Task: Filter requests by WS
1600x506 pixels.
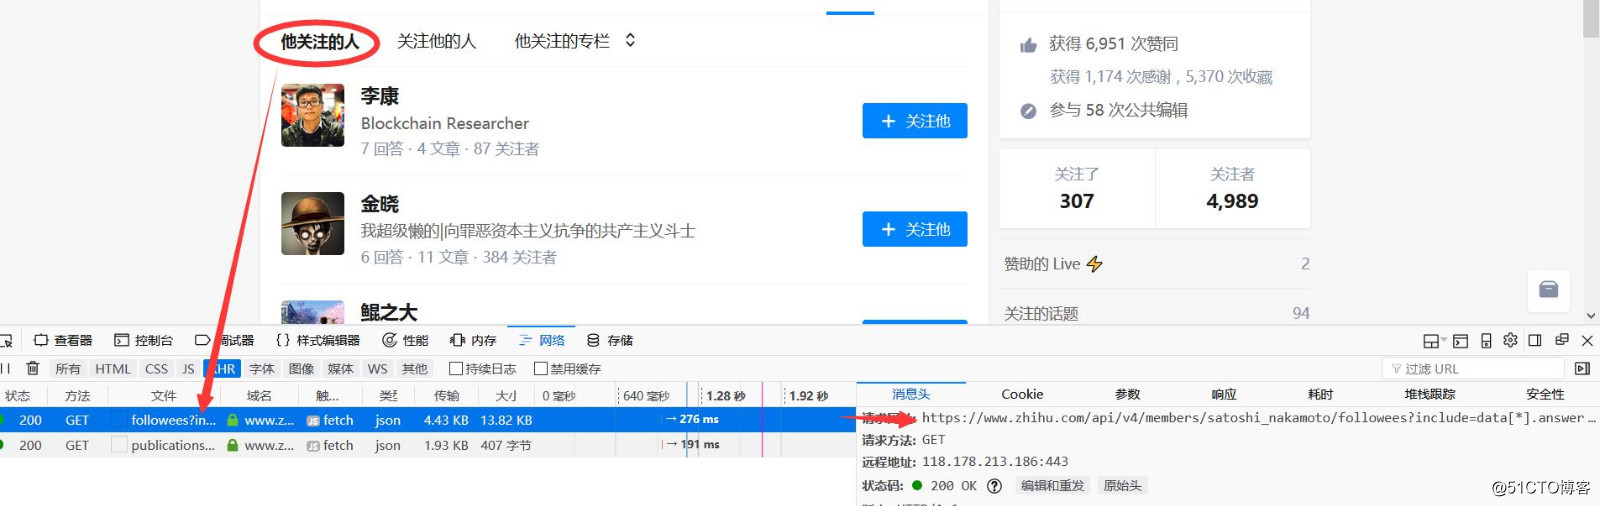Action: pyautogui.click(x=377, y=369)
